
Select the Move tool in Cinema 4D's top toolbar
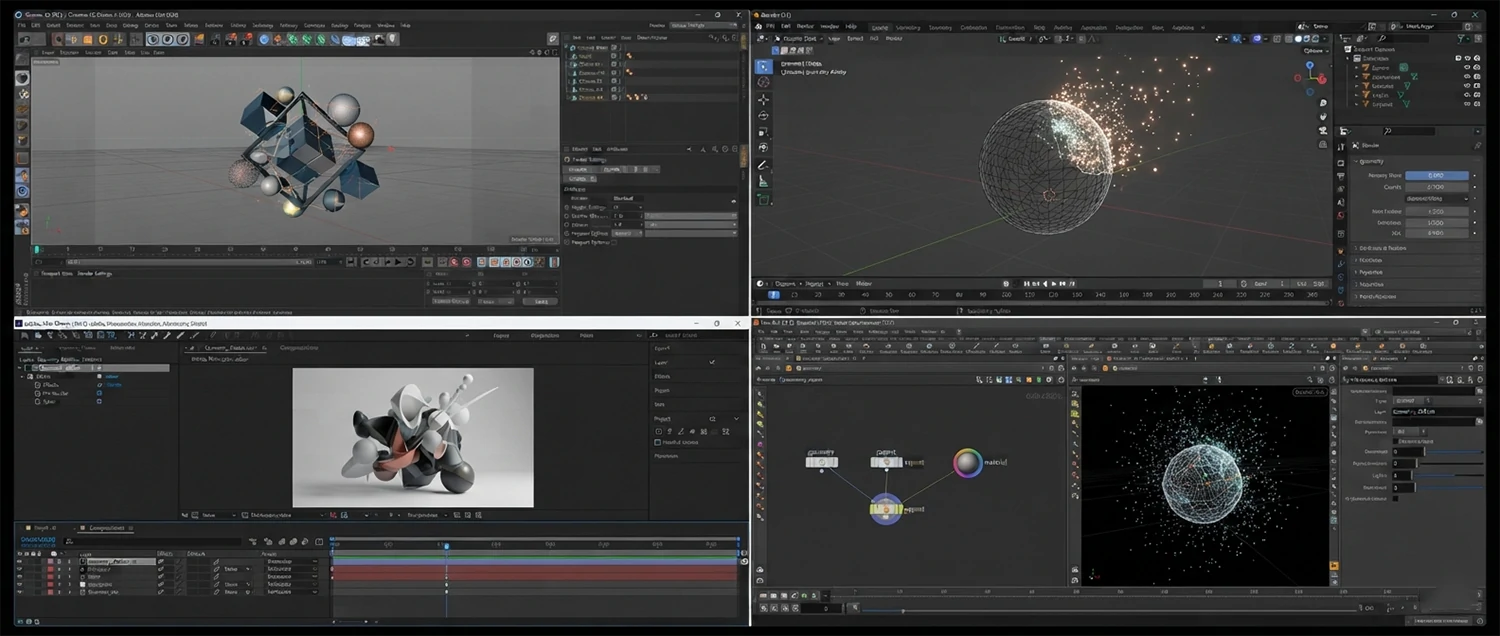tap(73, 39)
